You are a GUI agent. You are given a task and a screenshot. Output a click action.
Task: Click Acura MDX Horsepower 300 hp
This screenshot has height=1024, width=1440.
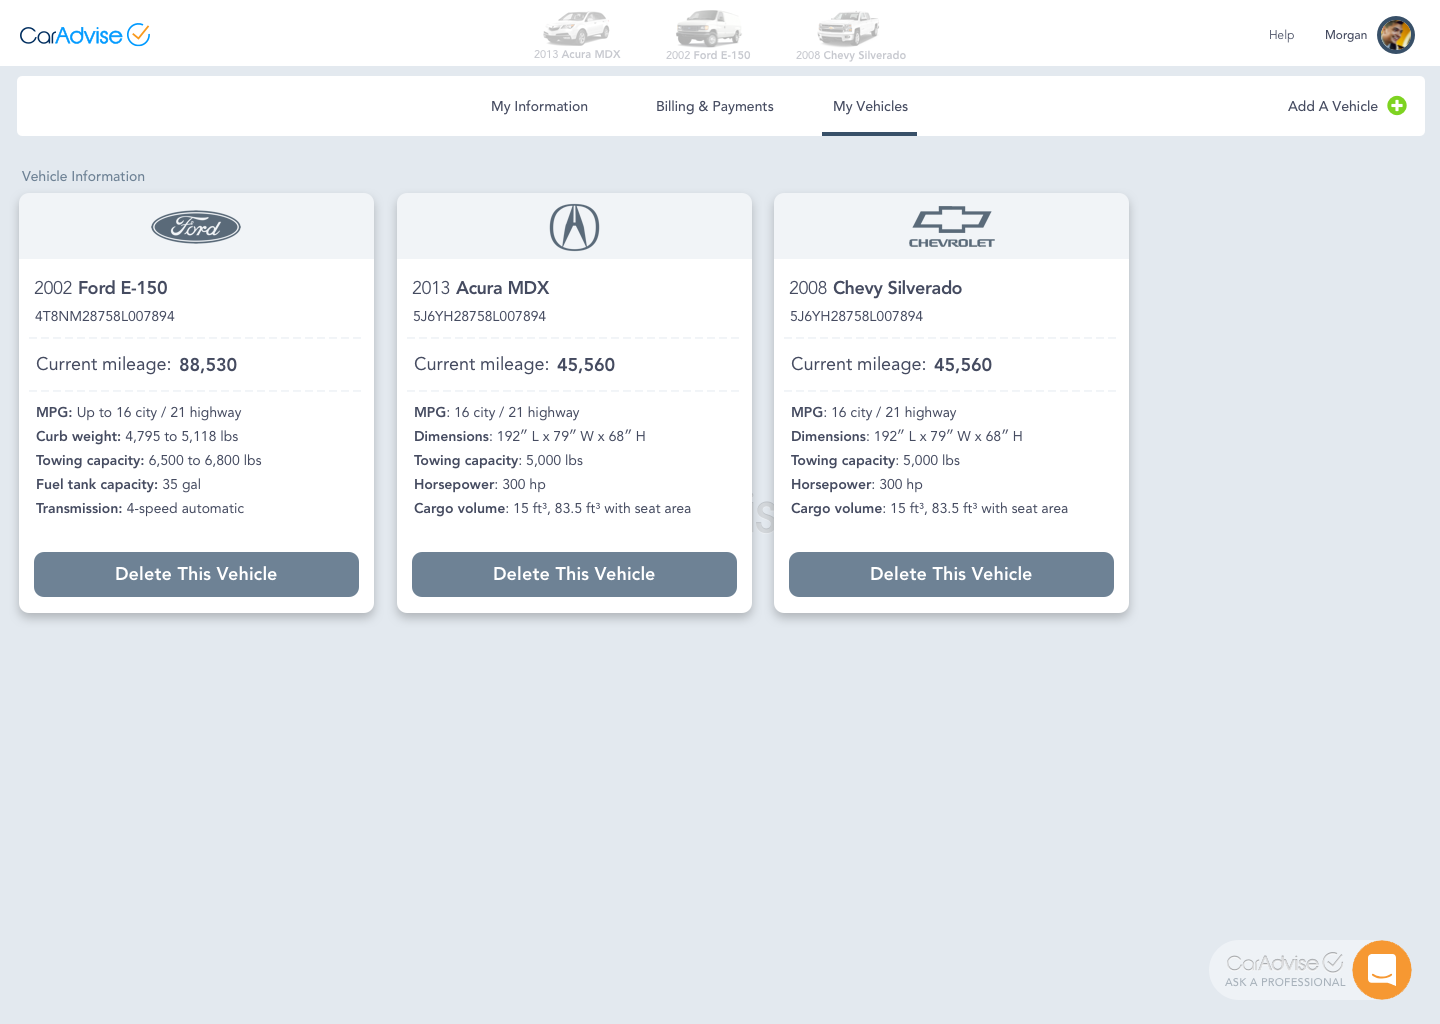(480, 484)
